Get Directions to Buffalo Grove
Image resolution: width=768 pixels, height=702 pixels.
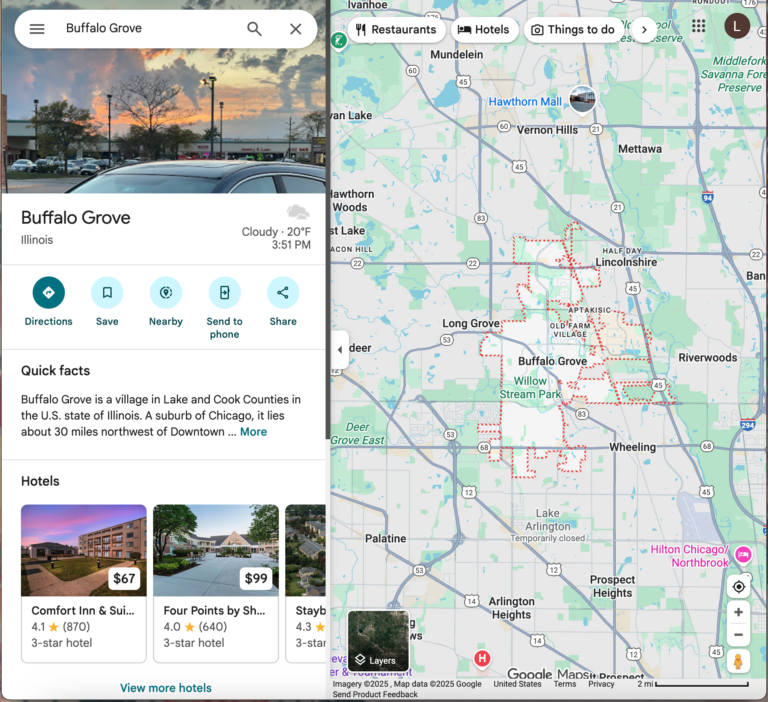[48, 293]
